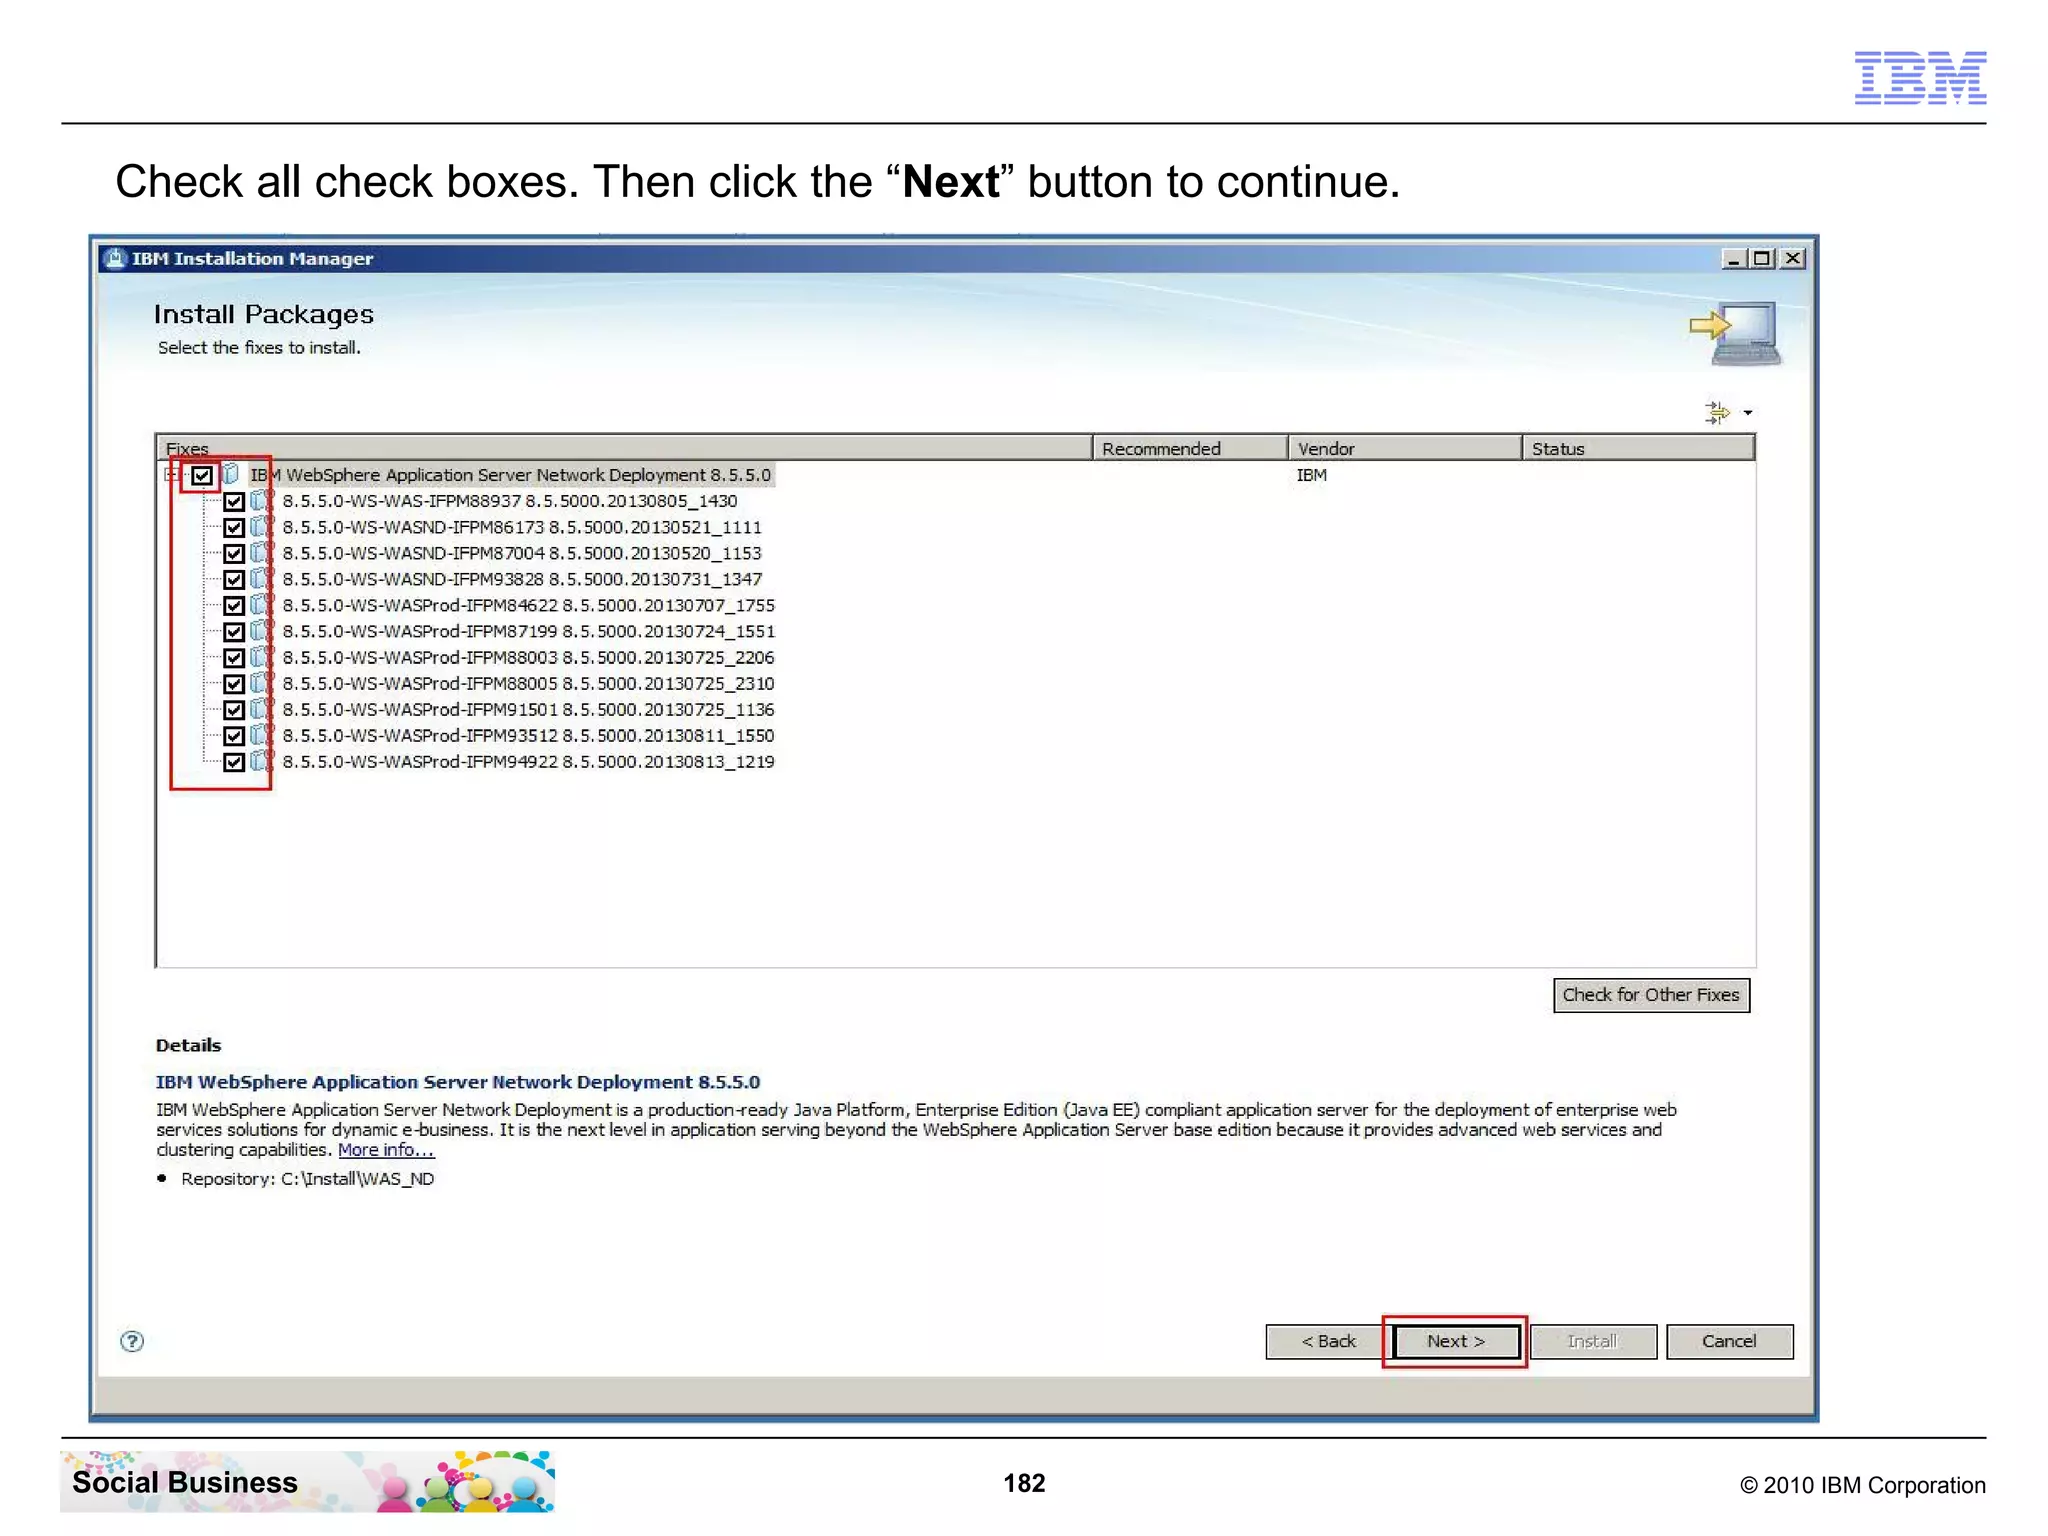Image resolution: width=2048 pixels, height=1536 pixels.
Task: Open the dropdown arrow beside the filter icon
Action: point(1748,413)
